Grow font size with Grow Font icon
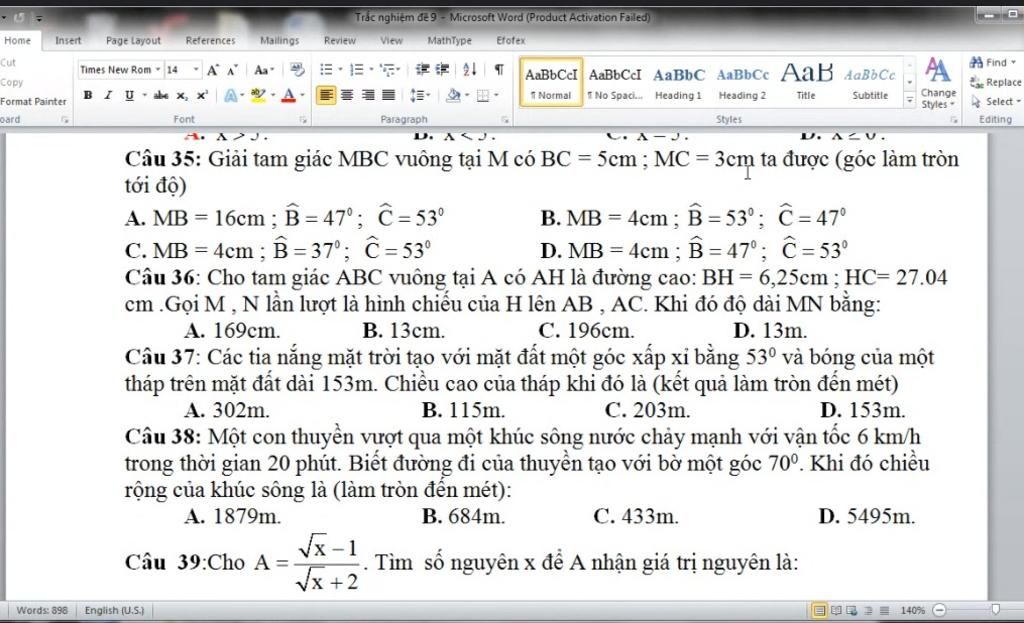This screenshot has height=623, width=1024. [213, 70]
